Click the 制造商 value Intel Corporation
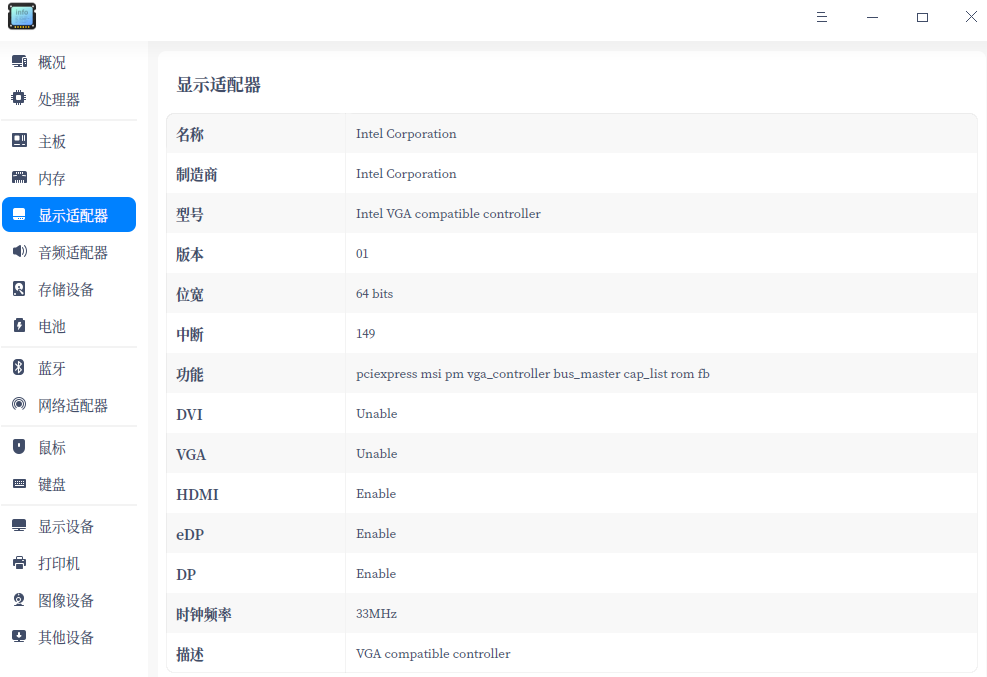Screen dimensions: 987x677 [406, 174]
